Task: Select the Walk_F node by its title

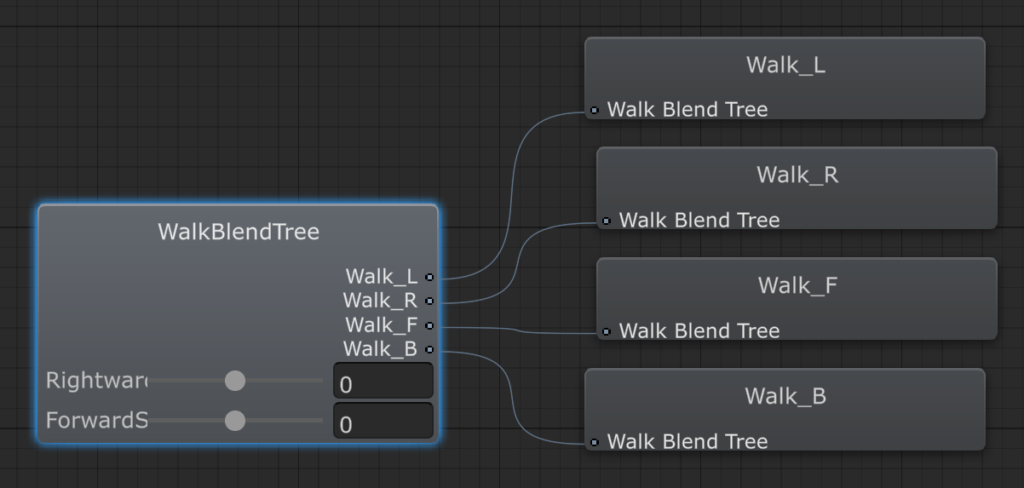Action: point(797,286)
